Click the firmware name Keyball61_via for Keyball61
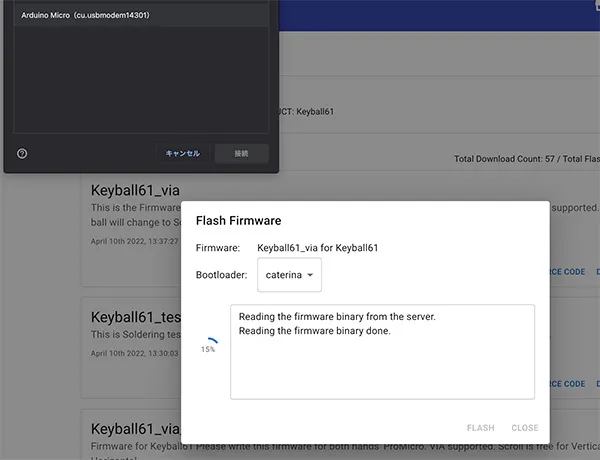The width and height of the screenshot is (600, 460). tap(319, 247)
